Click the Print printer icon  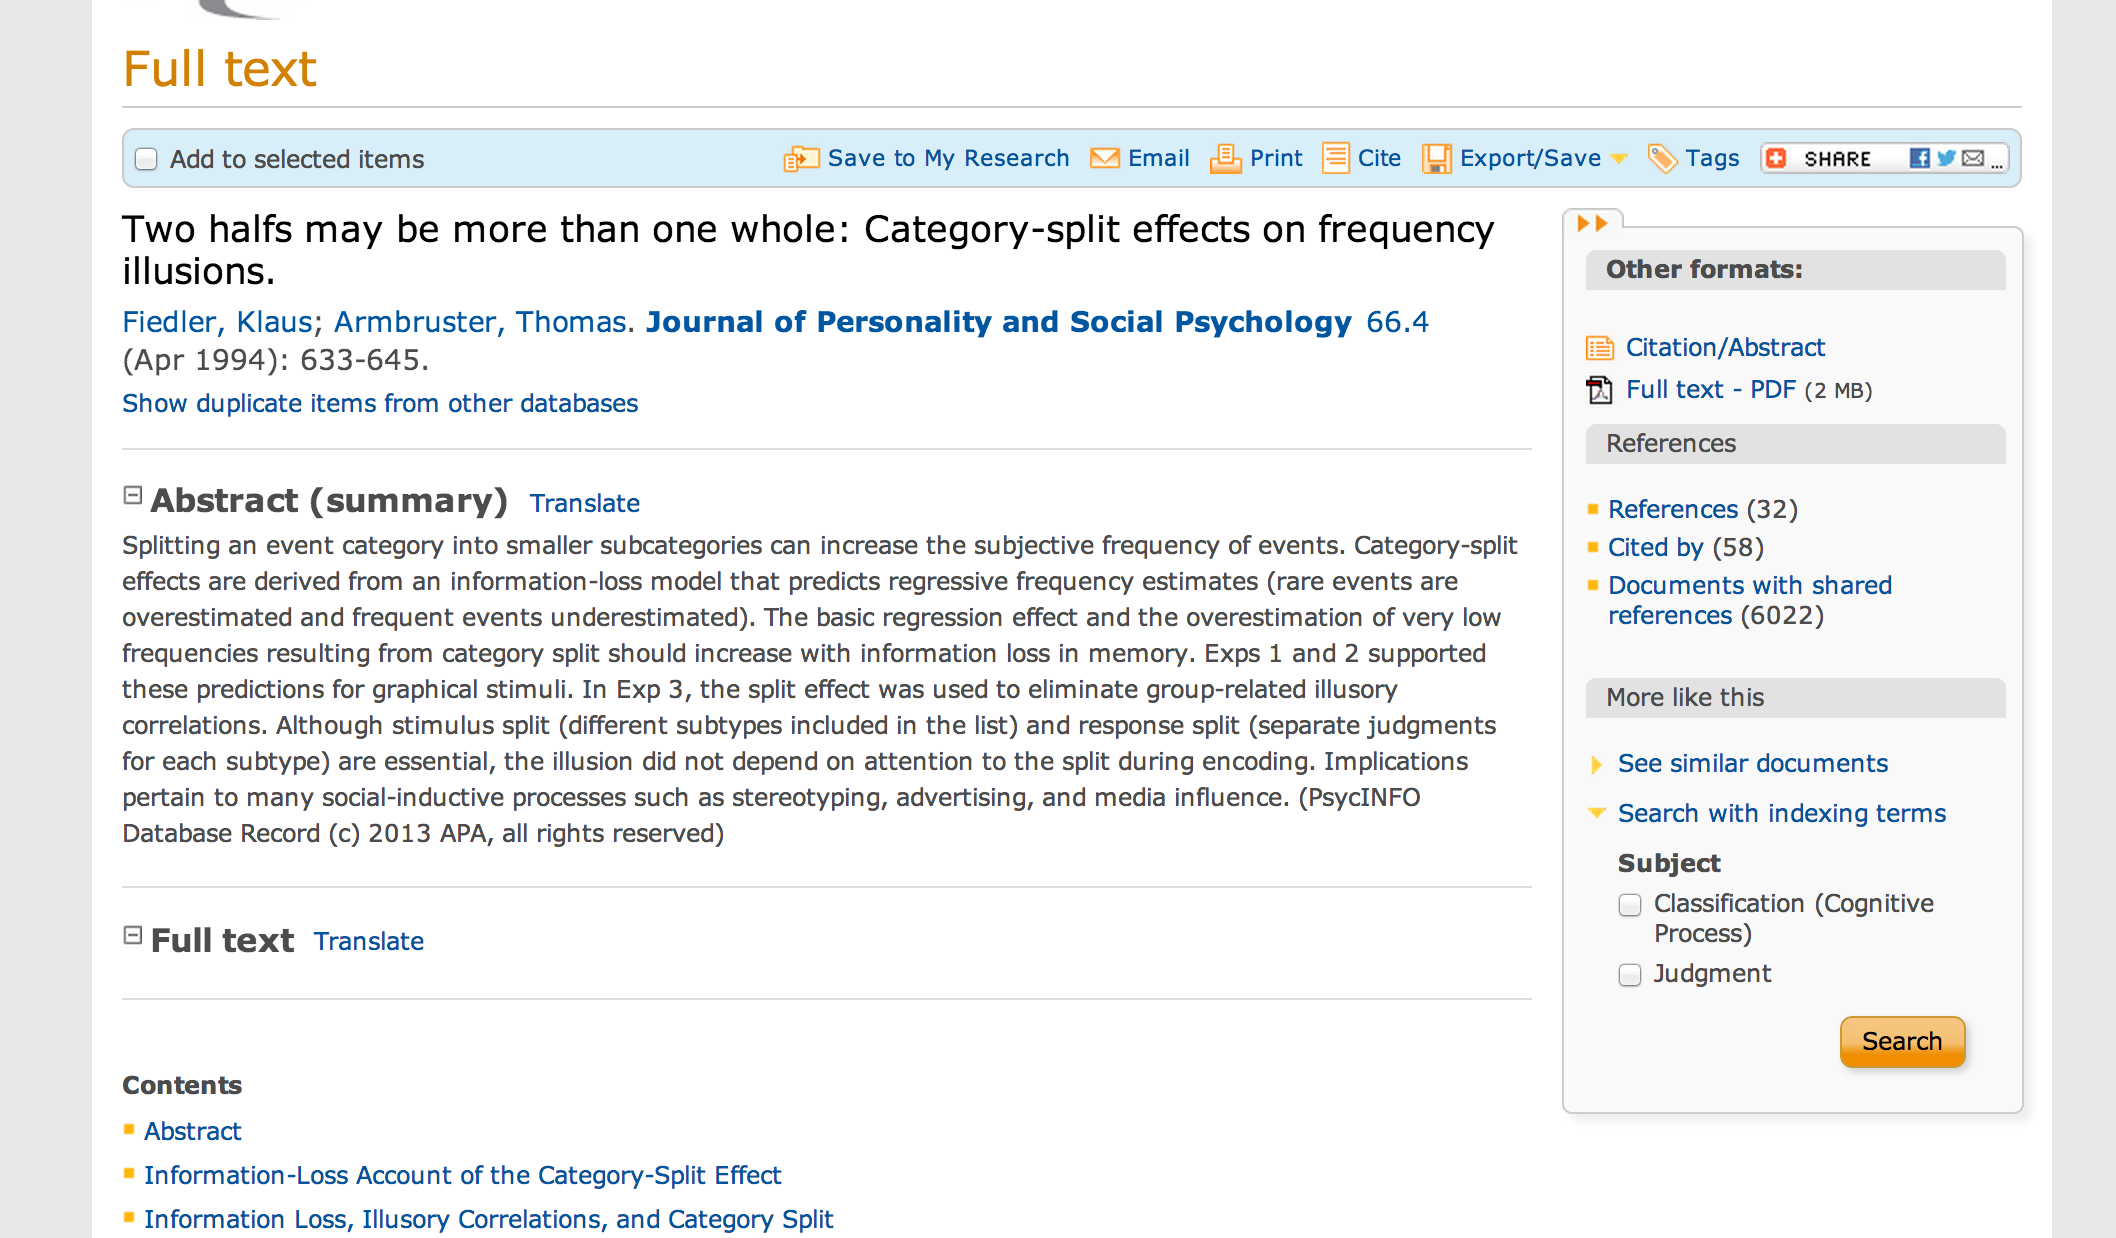pyautogui.click(x=1225, y=158)
